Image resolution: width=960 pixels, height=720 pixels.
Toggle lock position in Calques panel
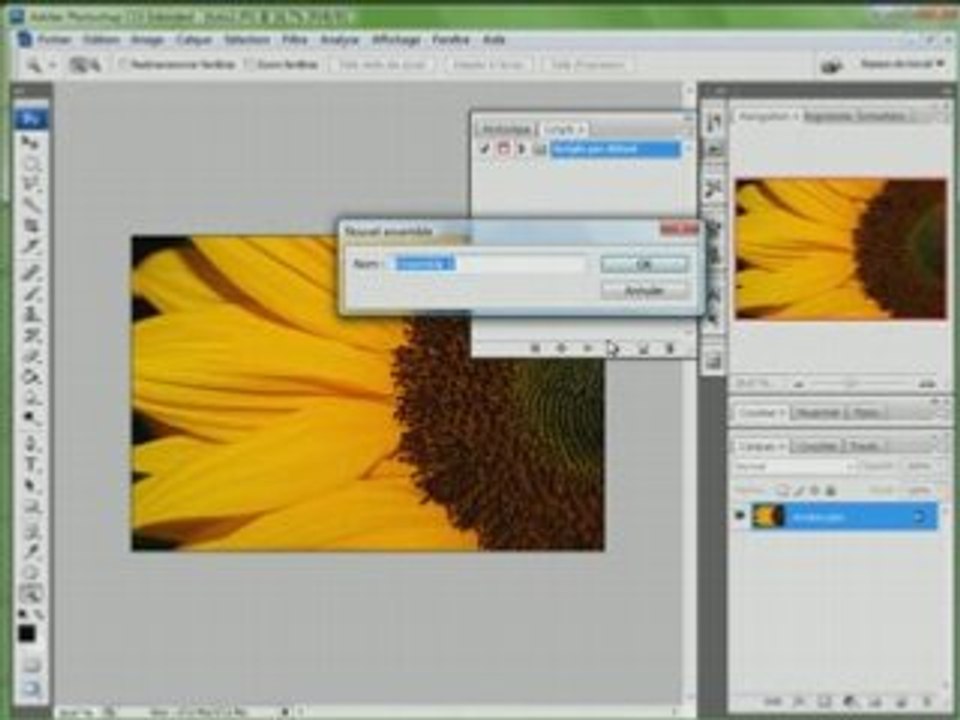(815, 490)
